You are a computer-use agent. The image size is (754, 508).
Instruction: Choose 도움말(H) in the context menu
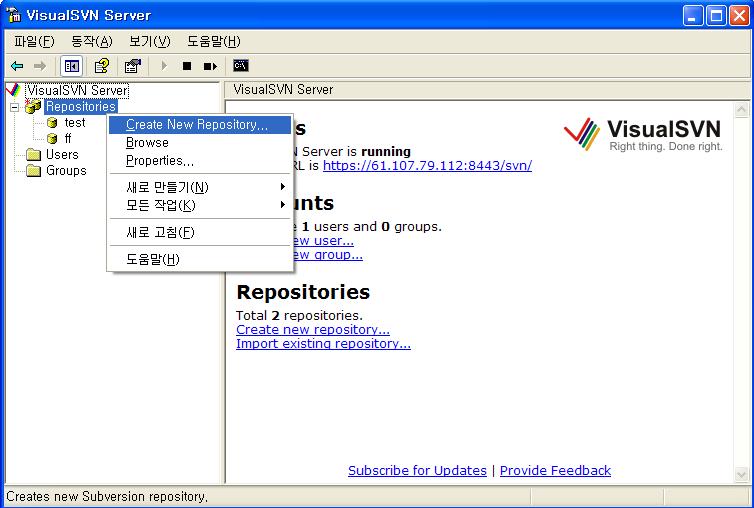click(200, 259)
